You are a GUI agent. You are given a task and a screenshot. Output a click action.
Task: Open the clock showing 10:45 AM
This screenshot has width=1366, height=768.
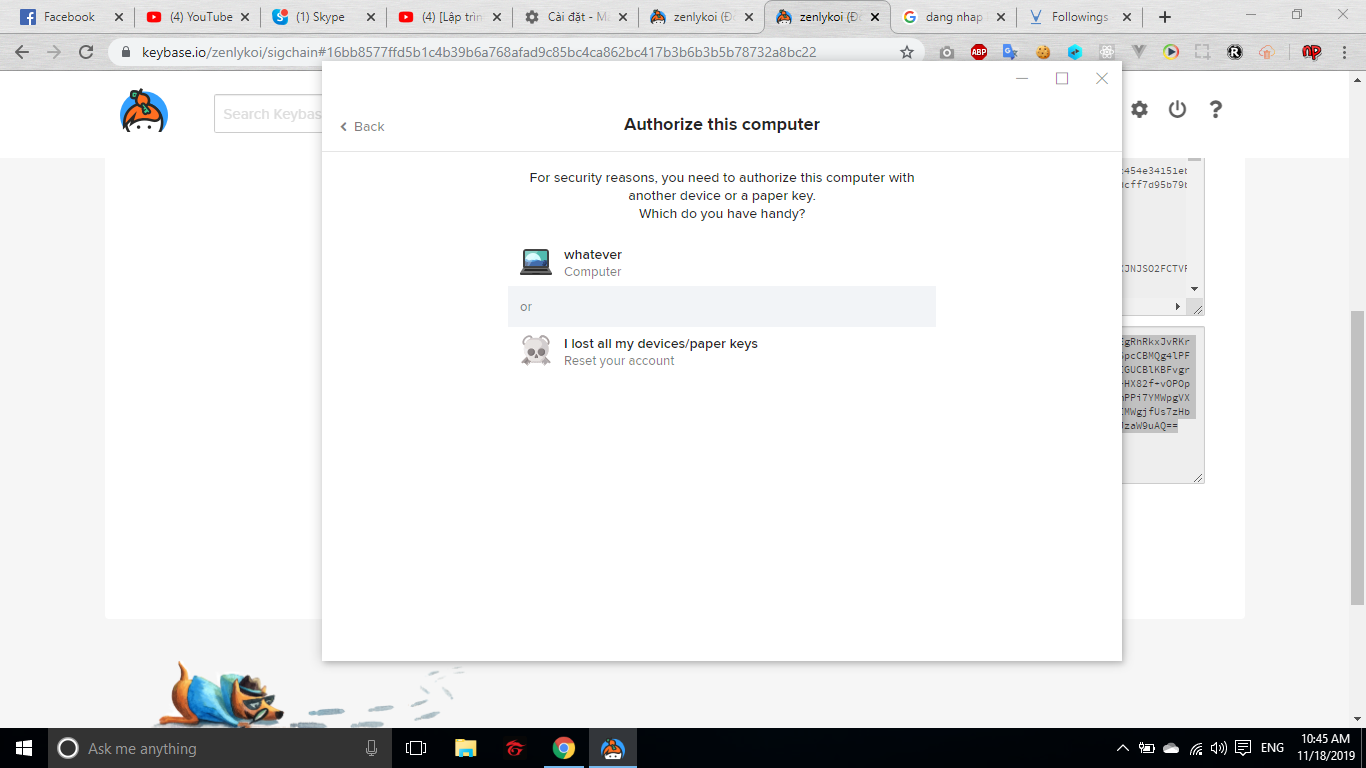[1324, 748]
